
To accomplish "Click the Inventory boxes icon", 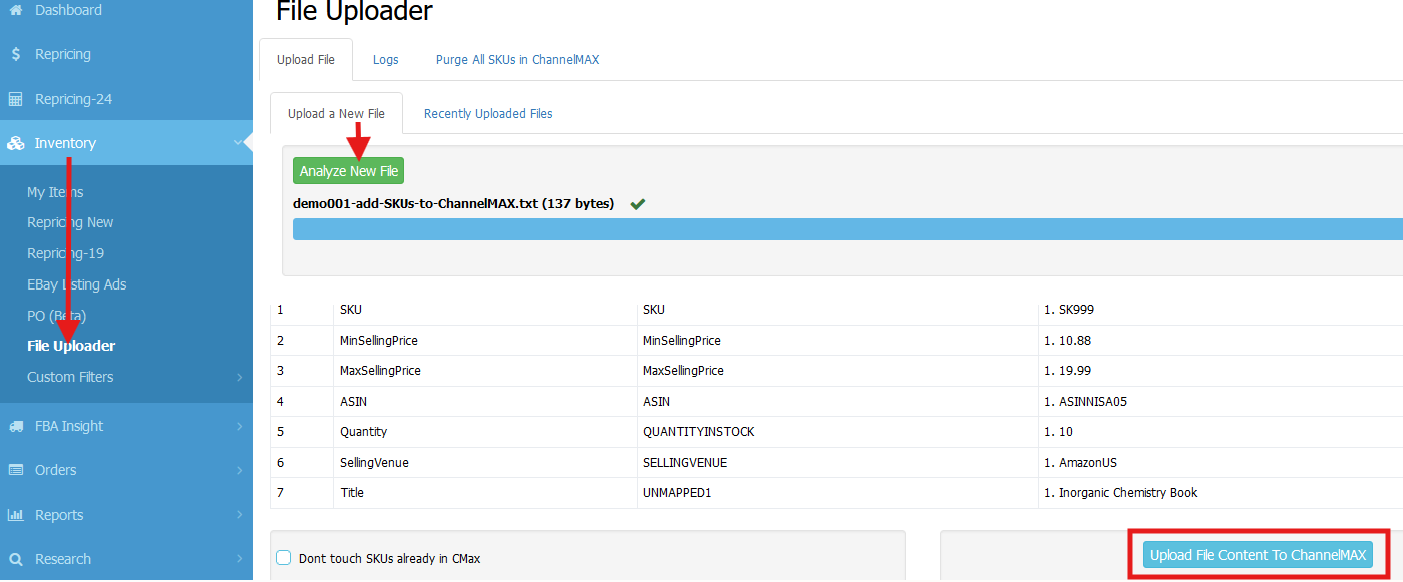I will [x=16, y=143].
